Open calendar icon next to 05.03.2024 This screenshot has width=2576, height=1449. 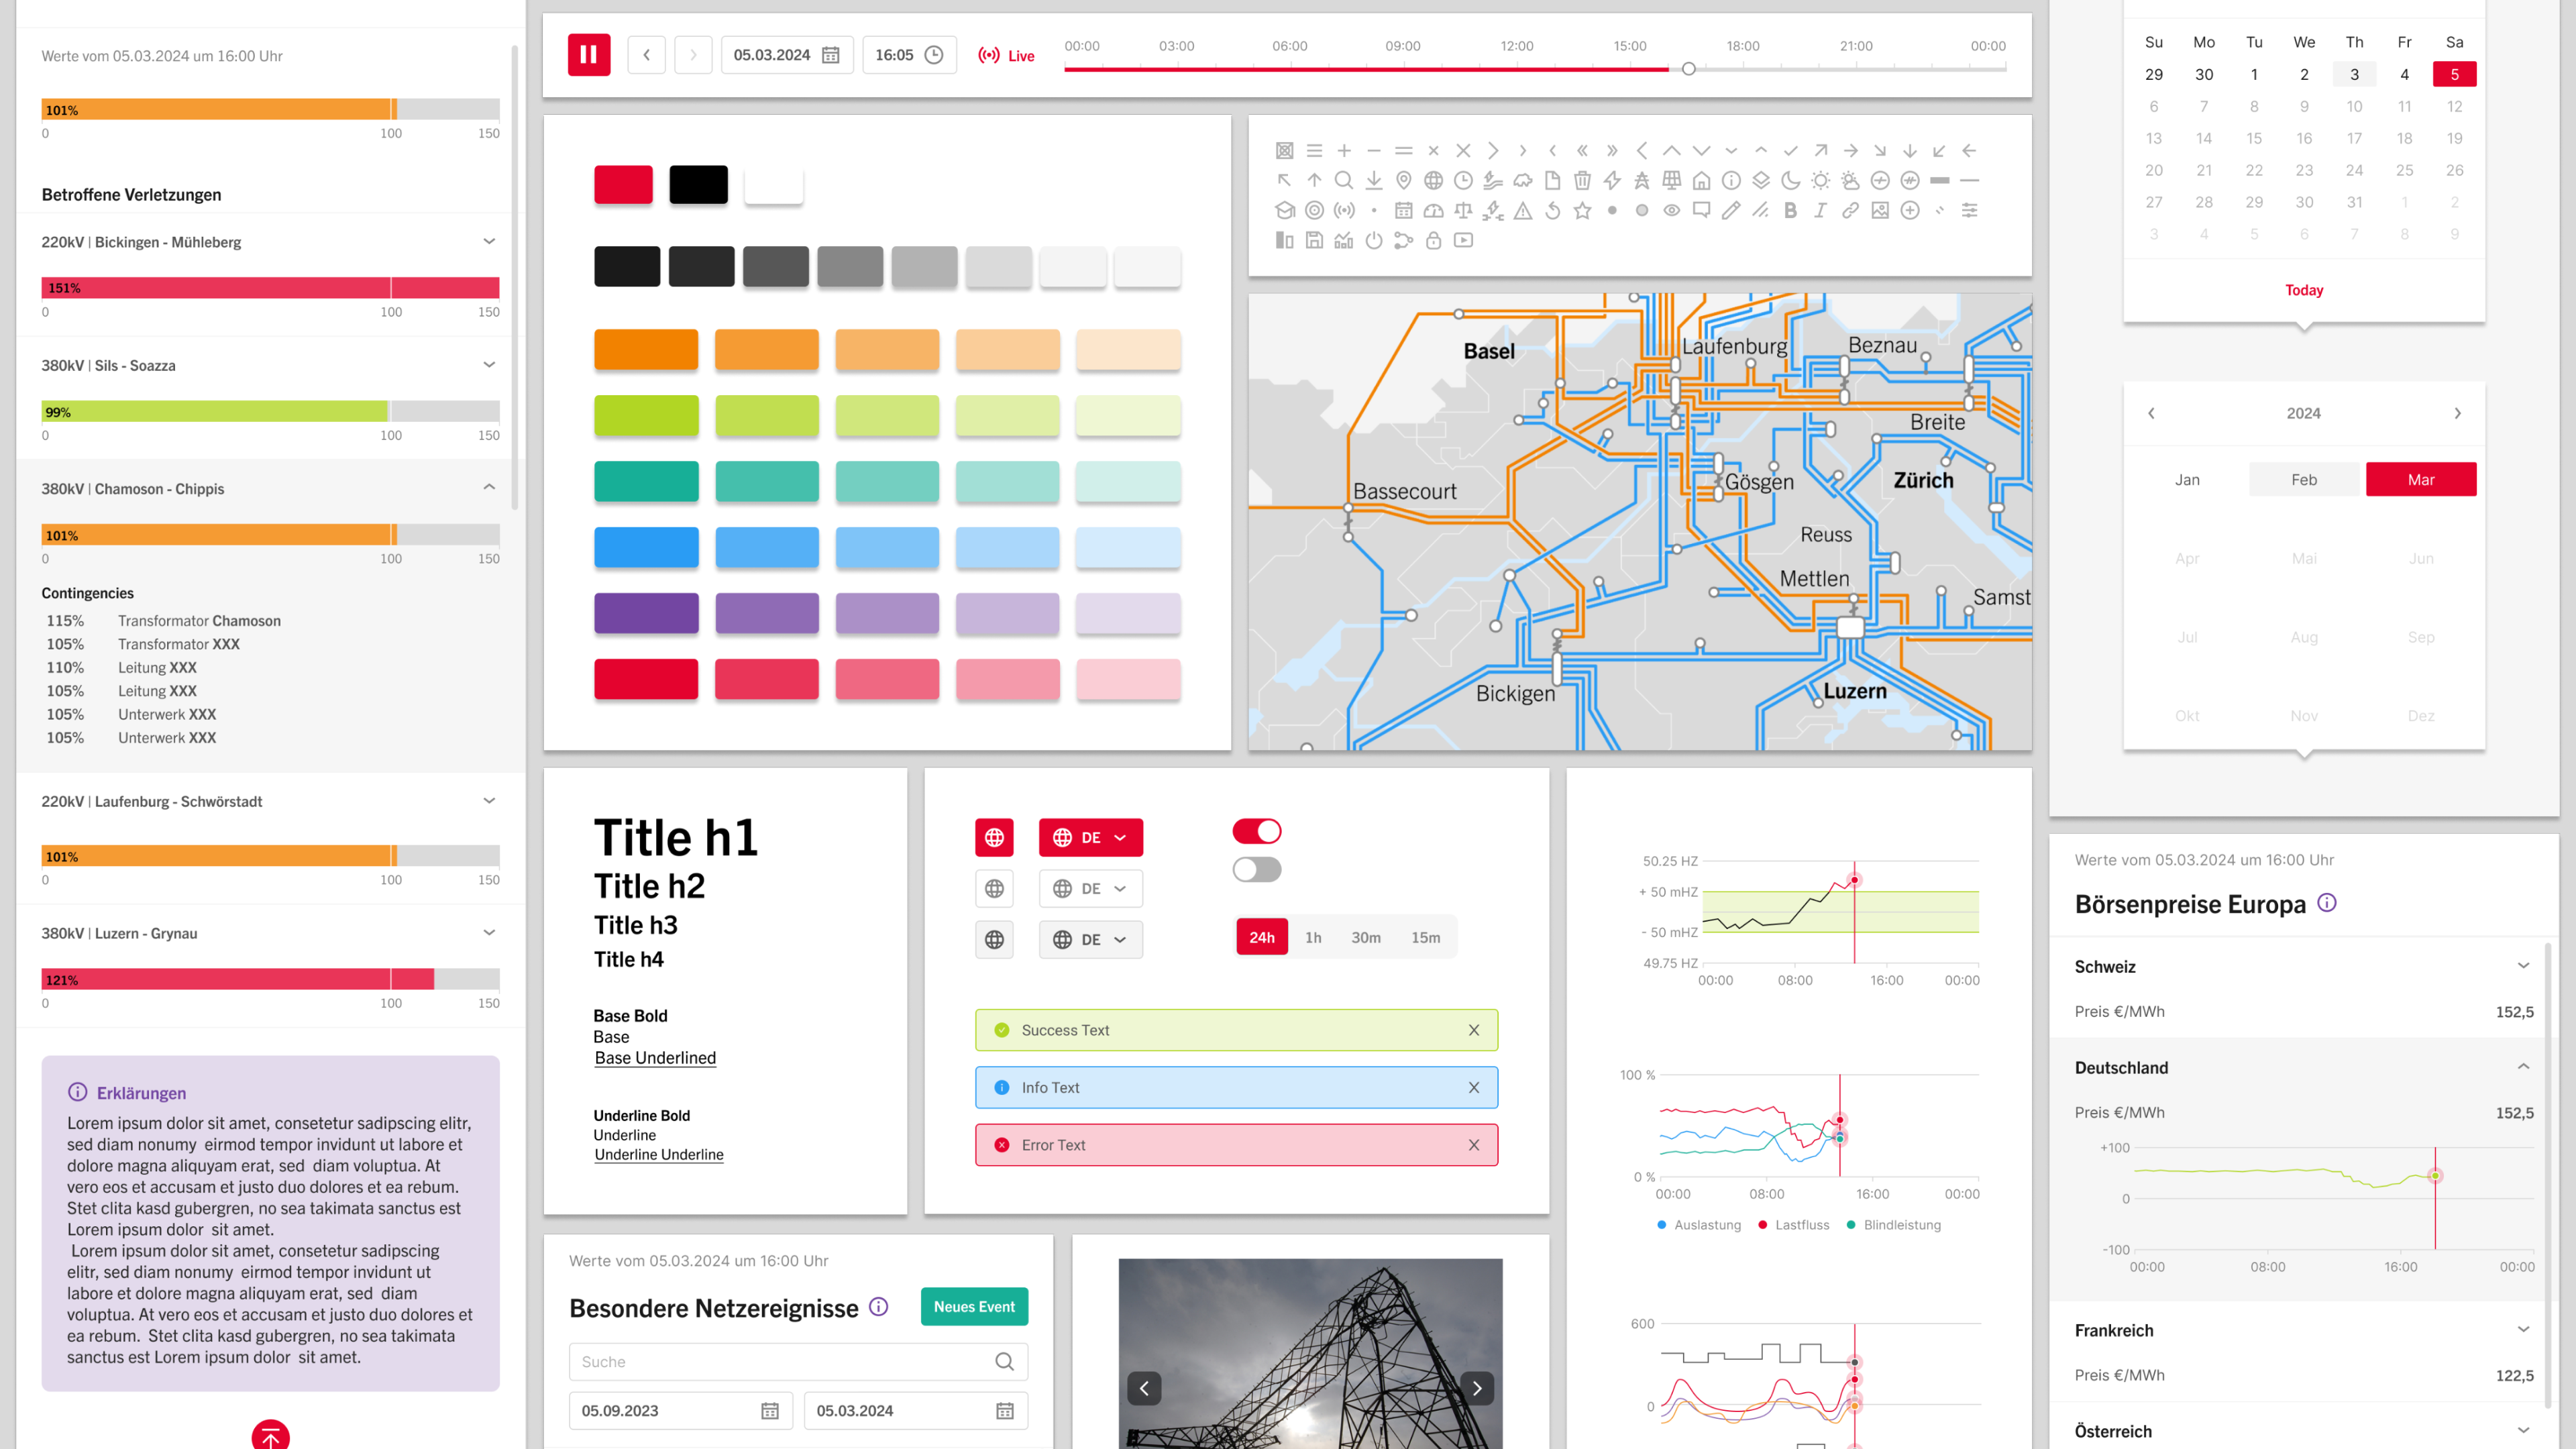[830, 55]
